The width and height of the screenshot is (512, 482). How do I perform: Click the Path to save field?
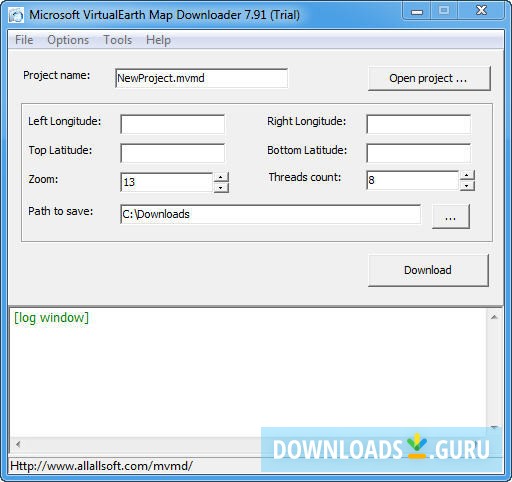(270, 214)
